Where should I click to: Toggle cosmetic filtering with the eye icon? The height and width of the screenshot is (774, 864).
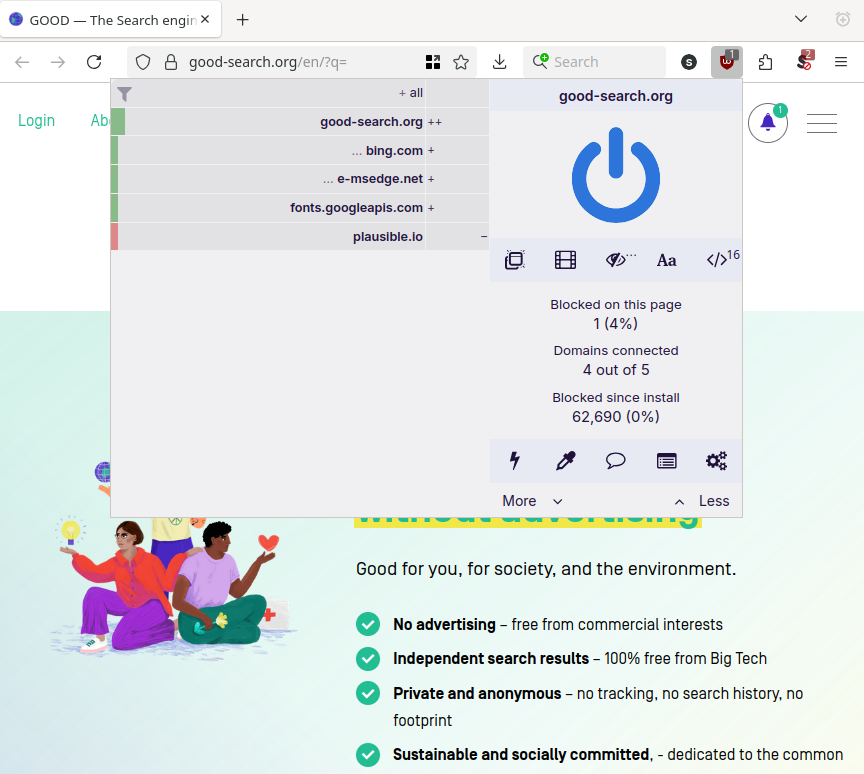[x=615, y=259]
